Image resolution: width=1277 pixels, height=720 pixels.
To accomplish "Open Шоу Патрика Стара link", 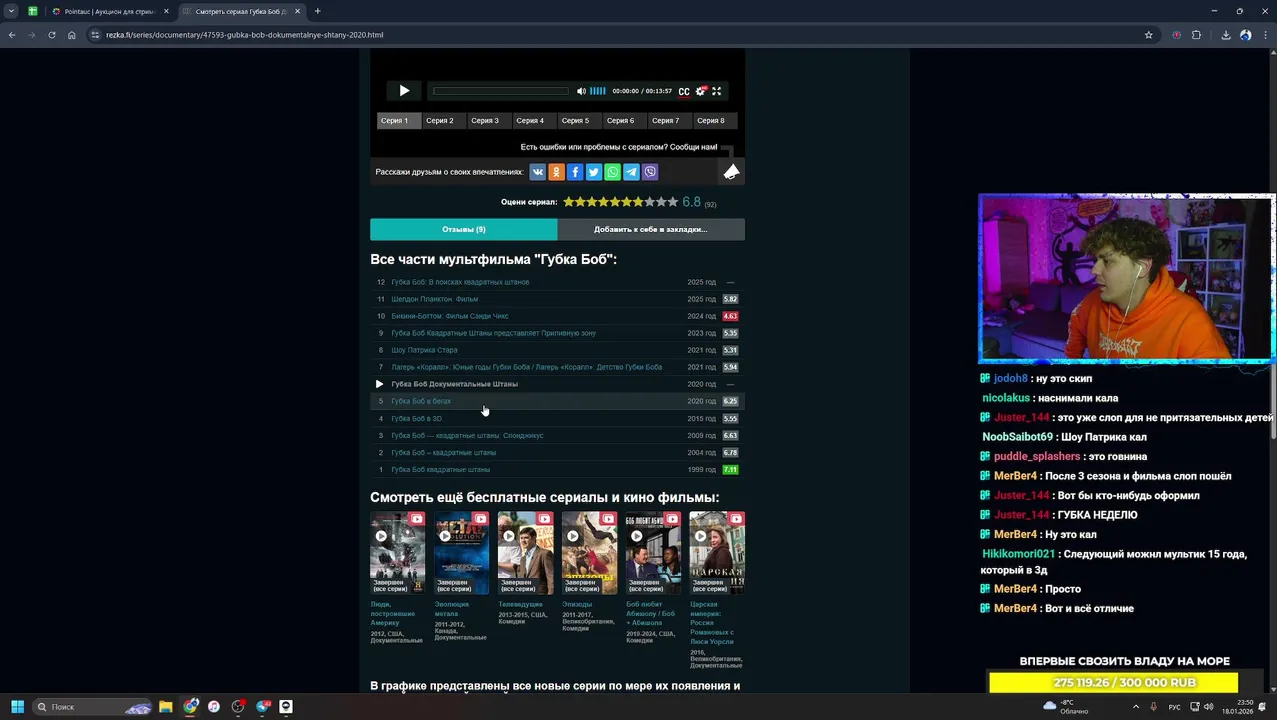I will click(424, 350).
